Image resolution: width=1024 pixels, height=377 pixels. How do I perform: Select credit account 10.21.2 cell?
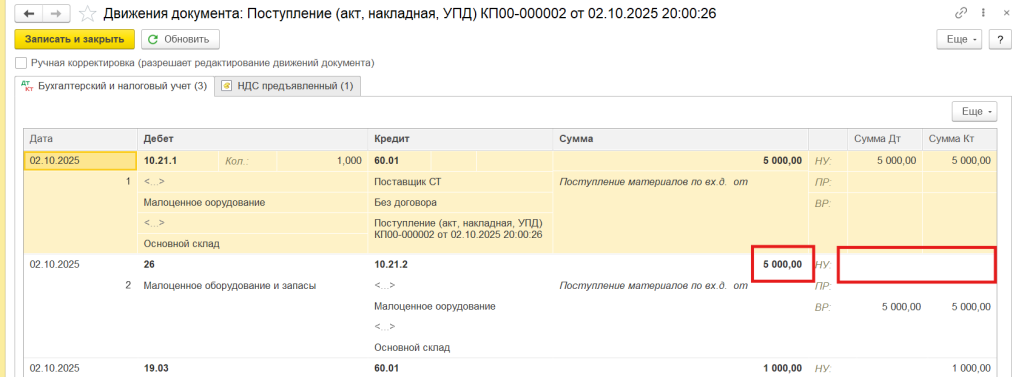(460, 265)
